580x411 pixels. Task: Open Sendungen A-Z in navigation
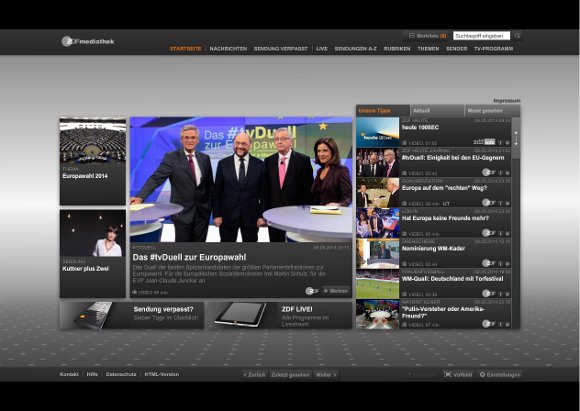tap(355, 48)
